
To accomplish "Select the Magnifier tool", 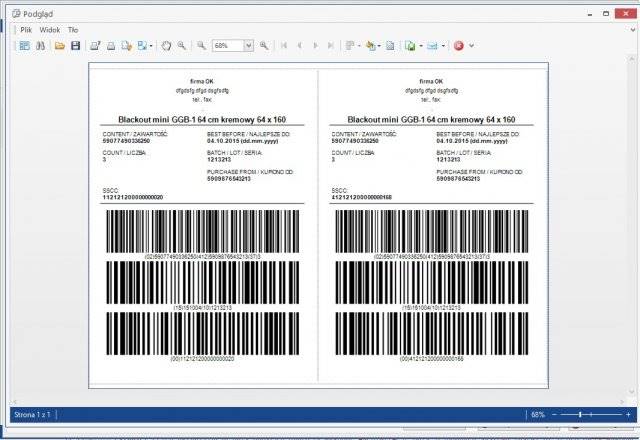I will [x=182, y=46].
